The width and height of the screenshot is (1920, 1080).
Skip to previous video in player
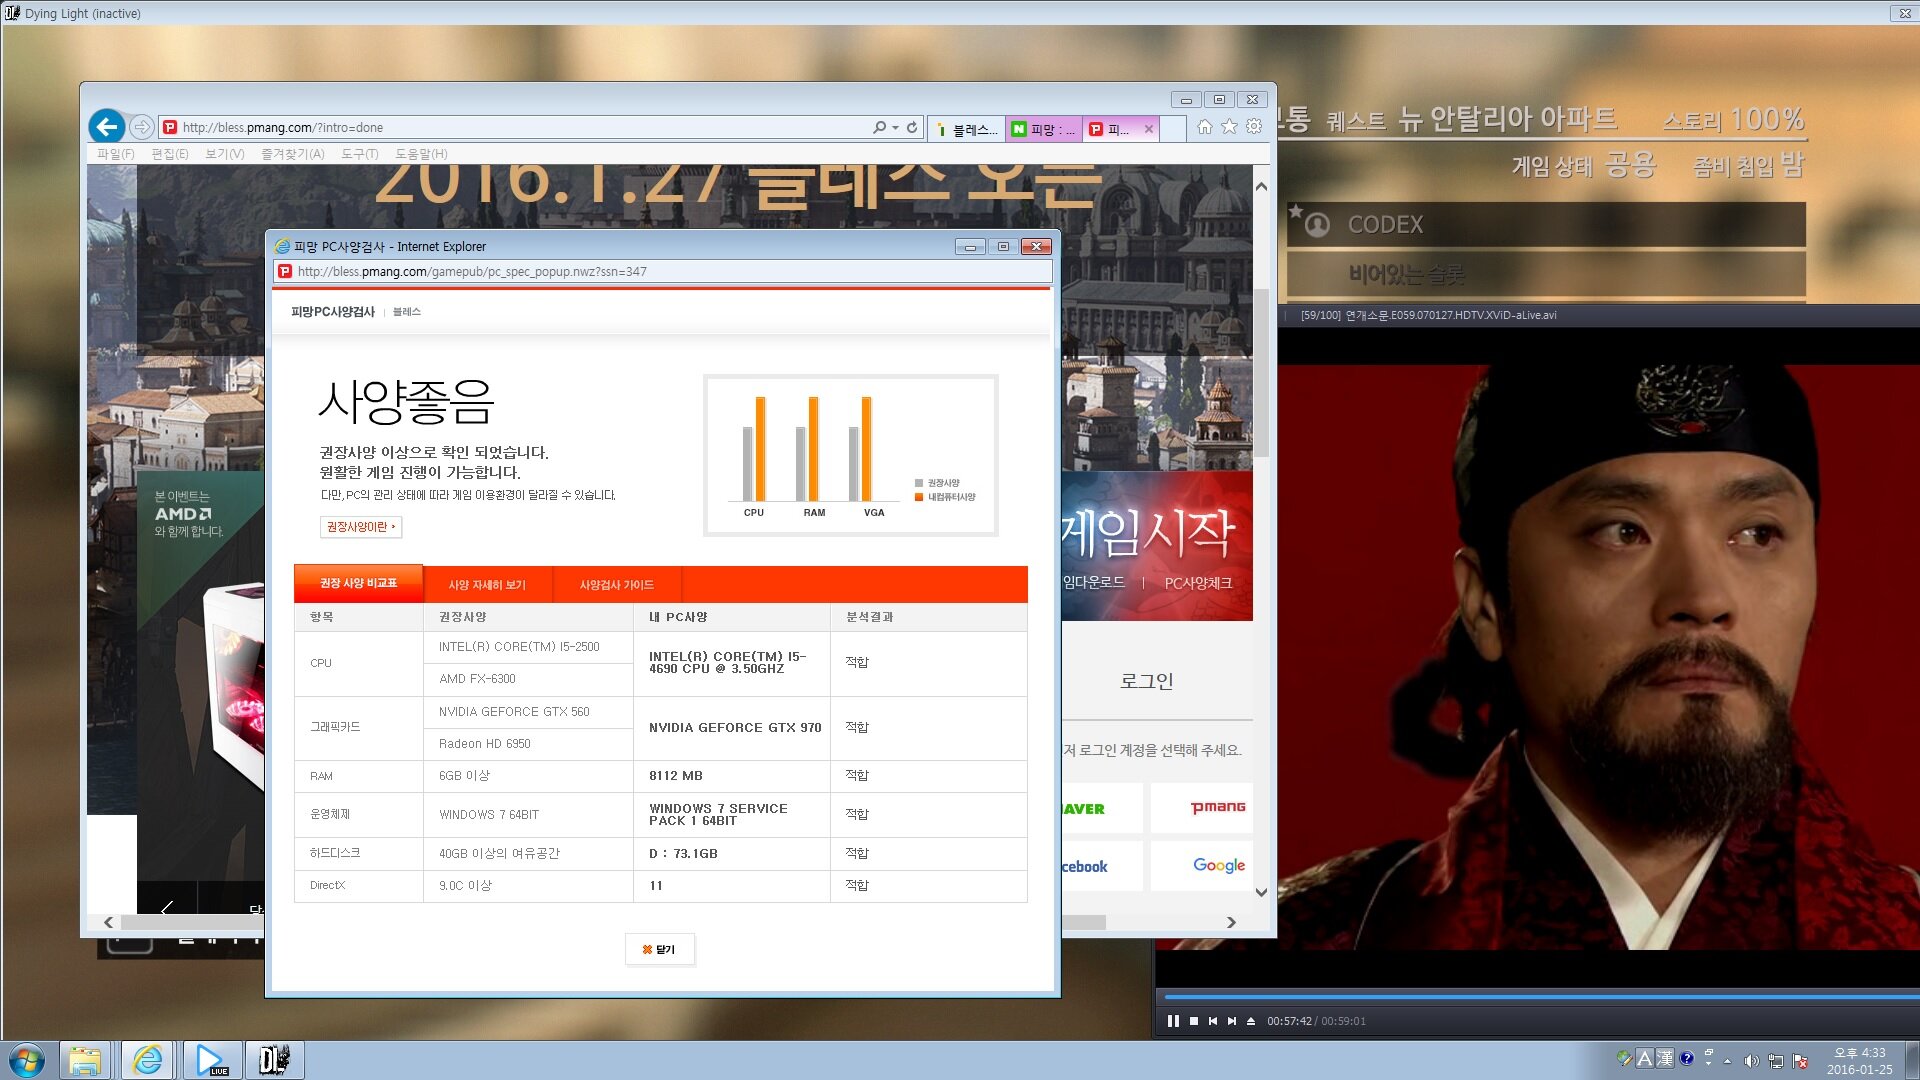tap(1213, 1021)
